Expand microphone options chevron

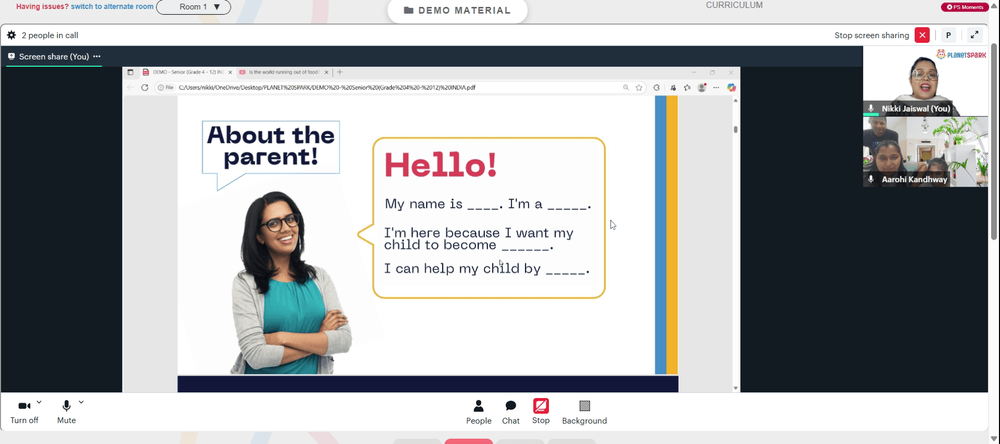[81, 402]
